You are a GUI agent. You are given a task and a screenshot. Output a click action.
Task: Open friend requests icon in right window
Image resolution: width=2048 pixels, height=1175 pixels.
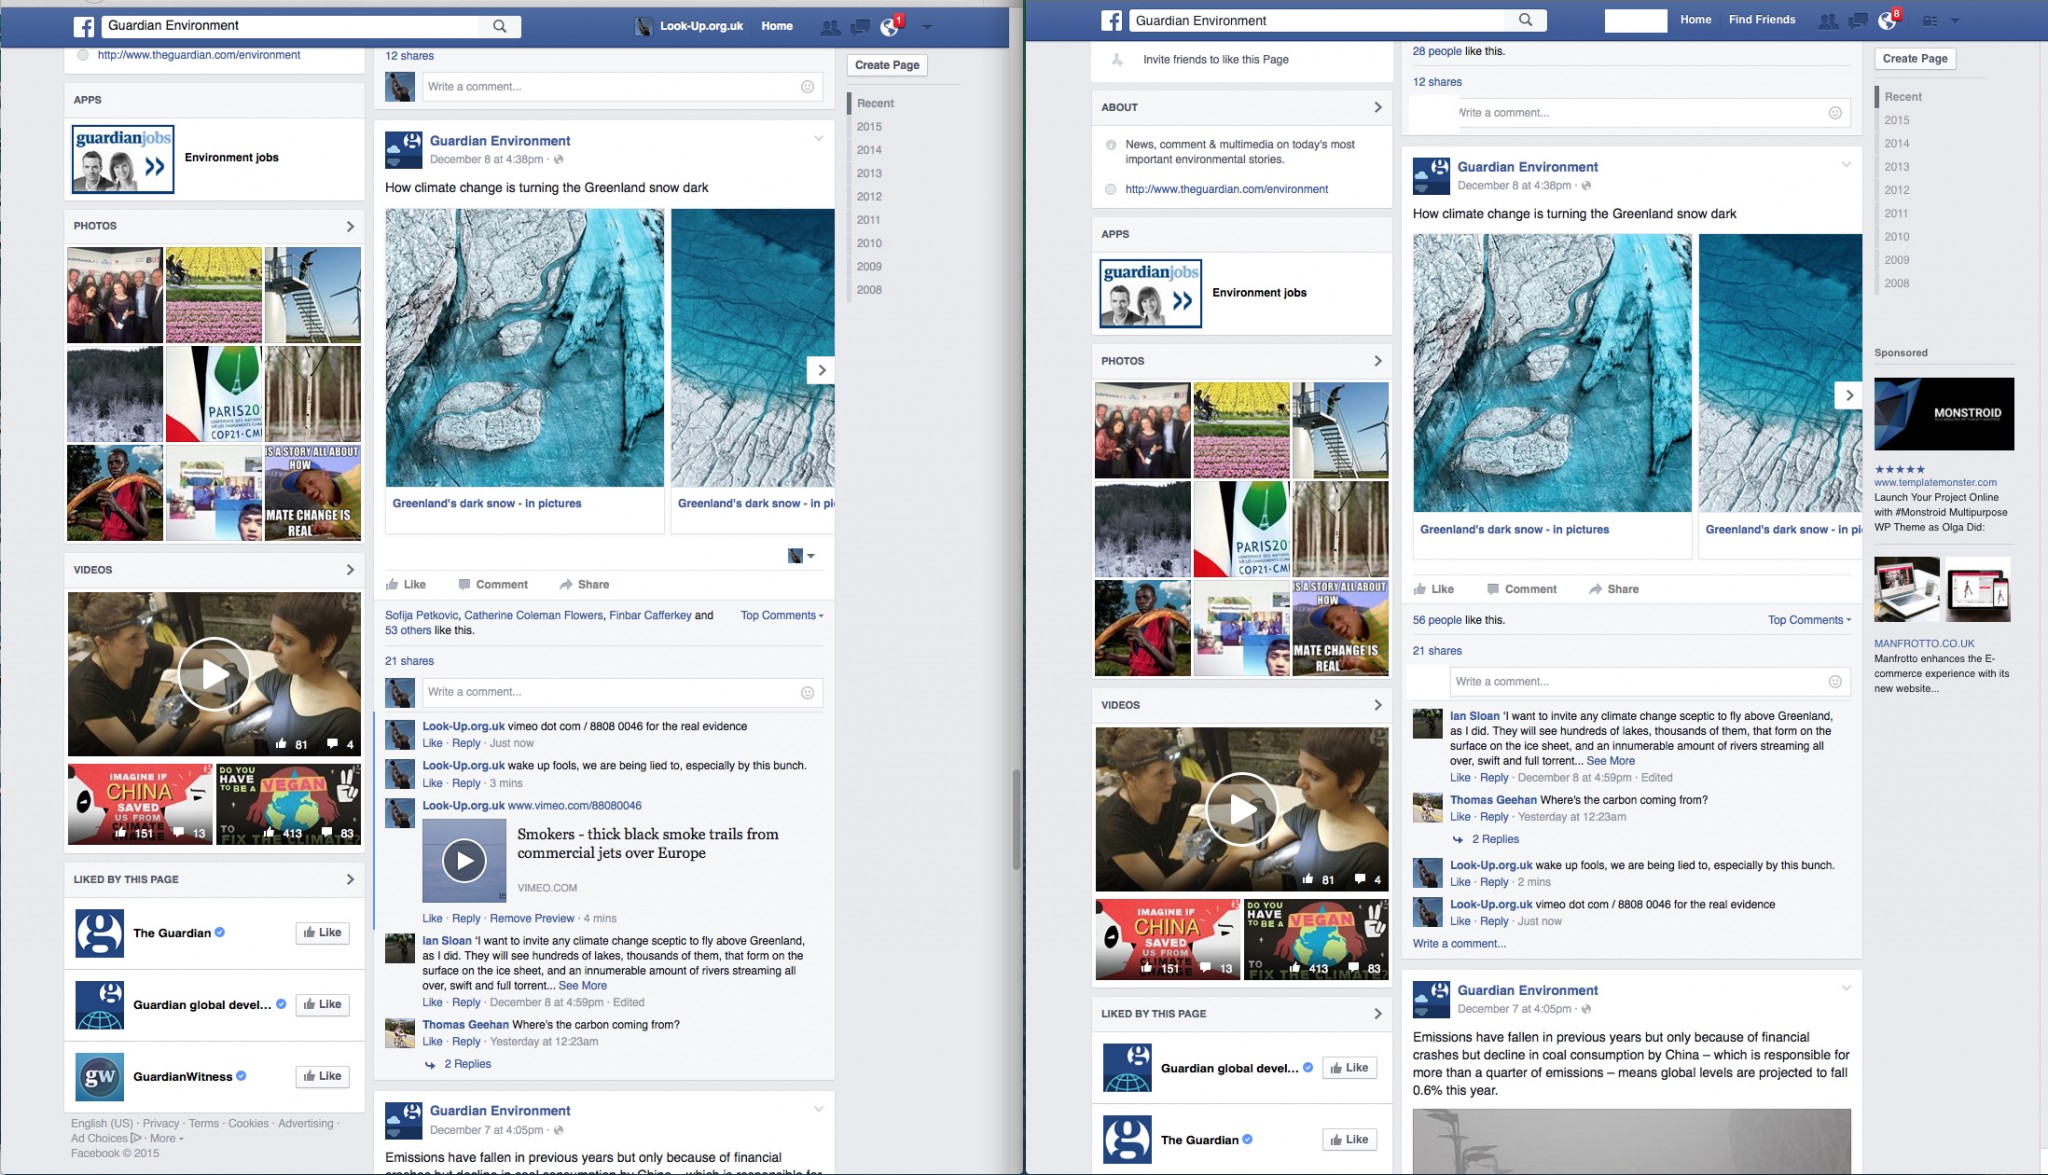pos(1828,21)
